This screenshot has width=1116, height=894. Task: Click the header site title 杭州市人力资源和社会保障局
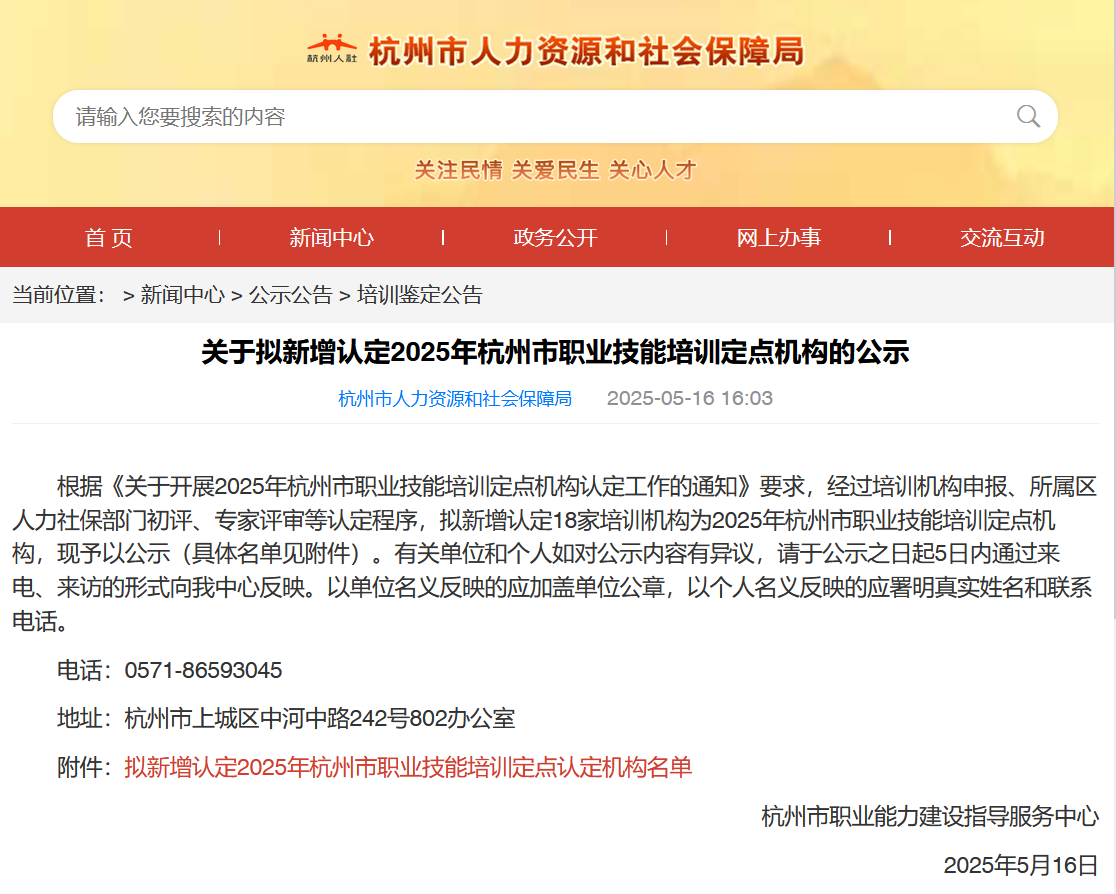[x=586, y=50]
